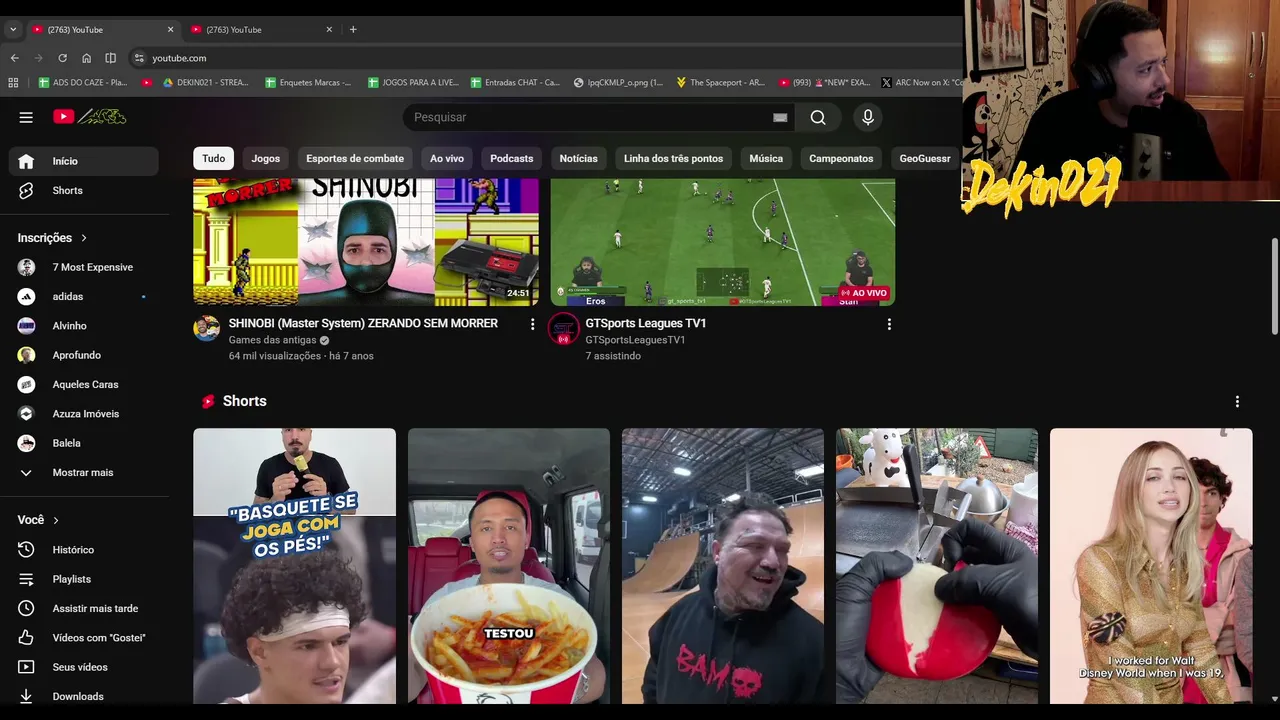
Task: Play the red cheese peeling short
Action: point(937,566)
